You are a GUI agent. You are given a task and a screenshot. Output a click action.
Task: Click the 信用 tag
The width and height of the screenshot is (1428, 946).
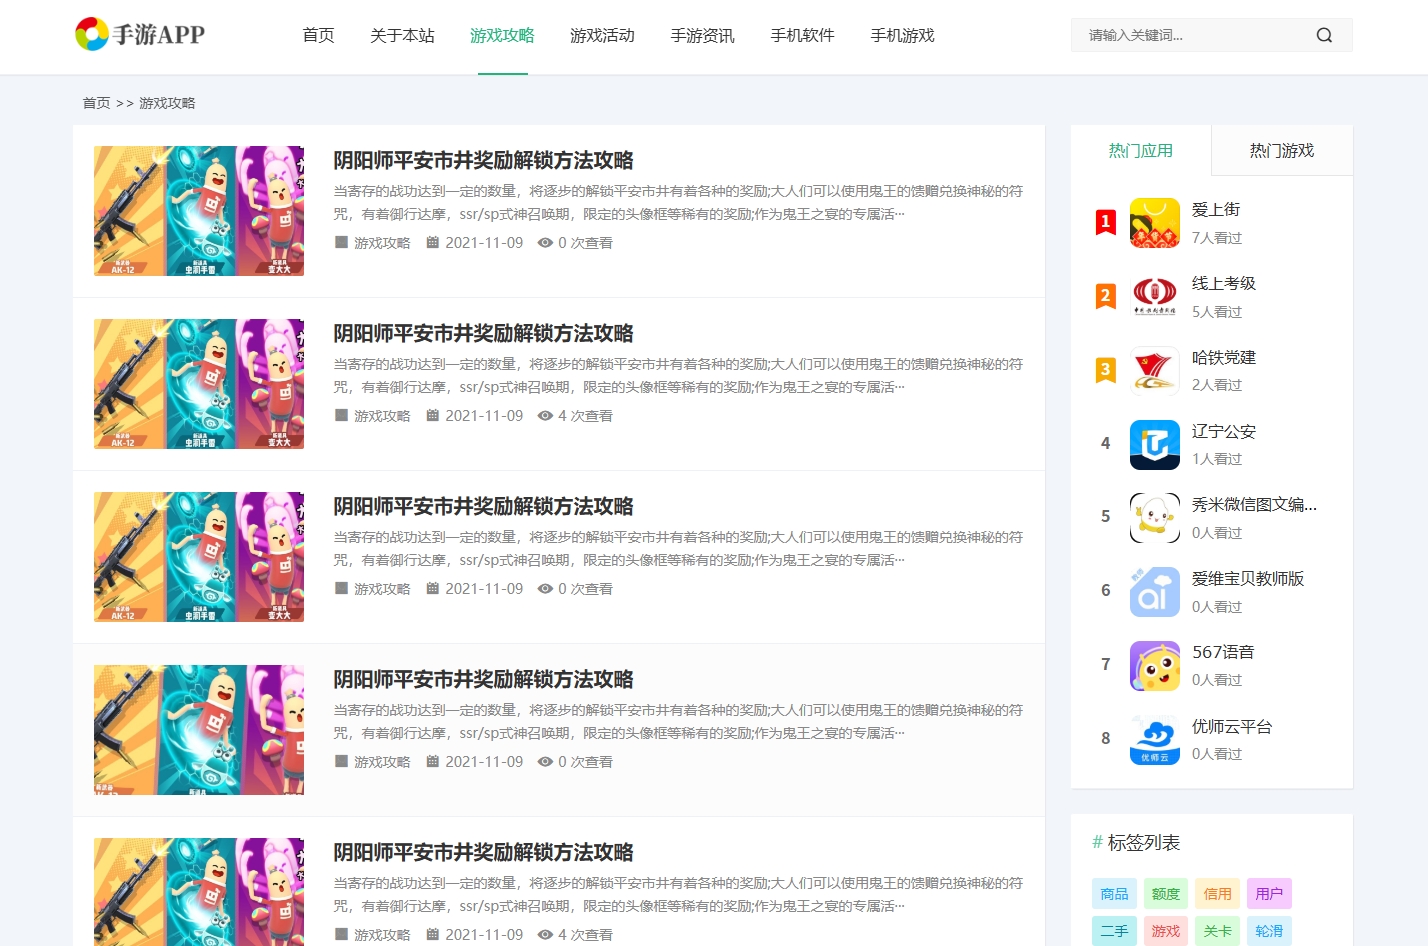click(x=1218, y=894)
